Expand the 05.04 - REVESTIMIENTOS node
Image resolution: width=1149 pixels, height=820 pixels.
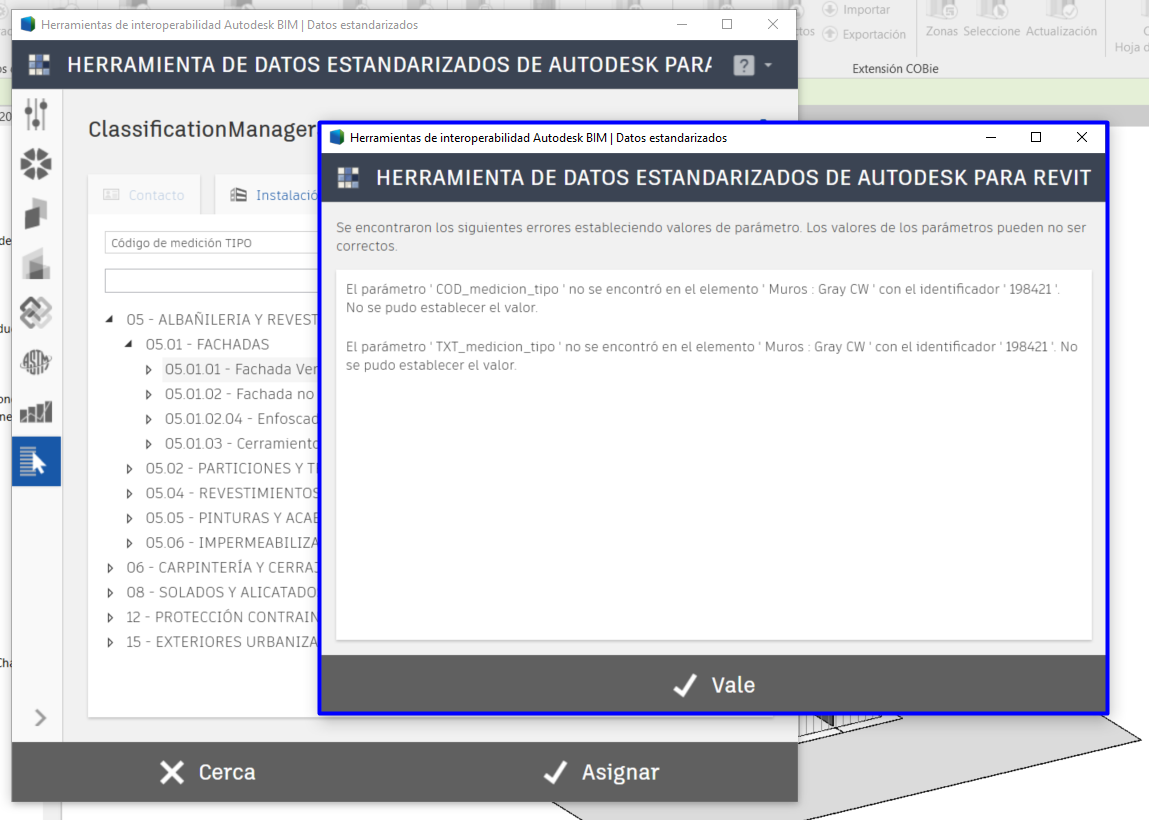tap(129, 493)
